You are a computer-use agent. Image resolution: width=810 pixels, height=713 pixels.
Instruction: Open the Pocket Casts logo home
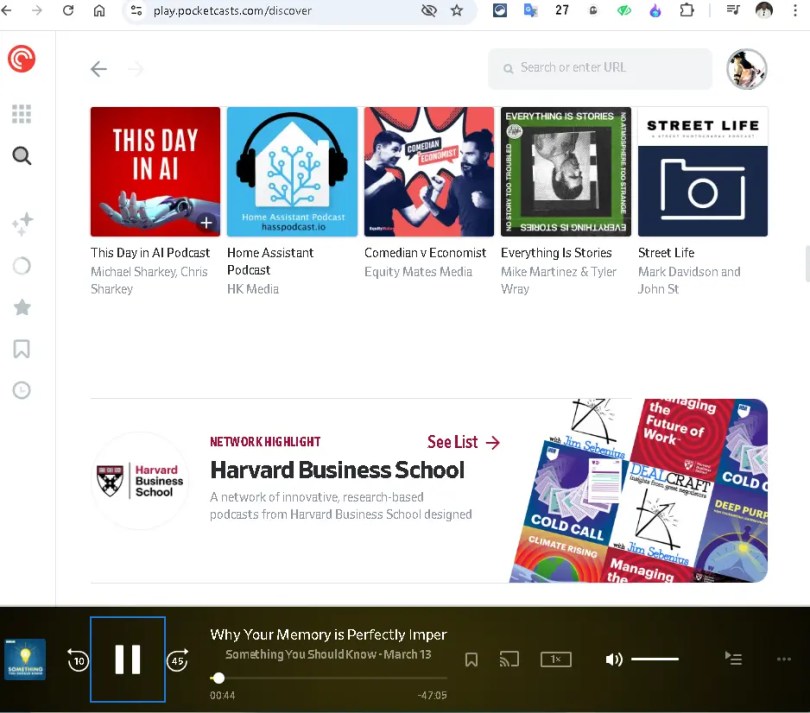[x=22, y=58]
